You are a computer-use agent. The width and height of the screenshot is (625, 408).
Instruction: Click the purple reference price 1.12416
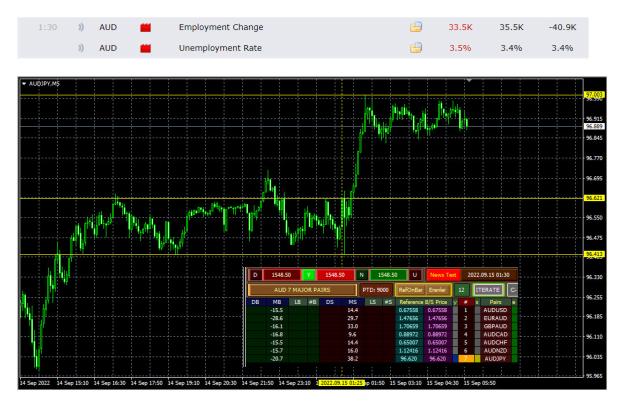coord(437,351)
